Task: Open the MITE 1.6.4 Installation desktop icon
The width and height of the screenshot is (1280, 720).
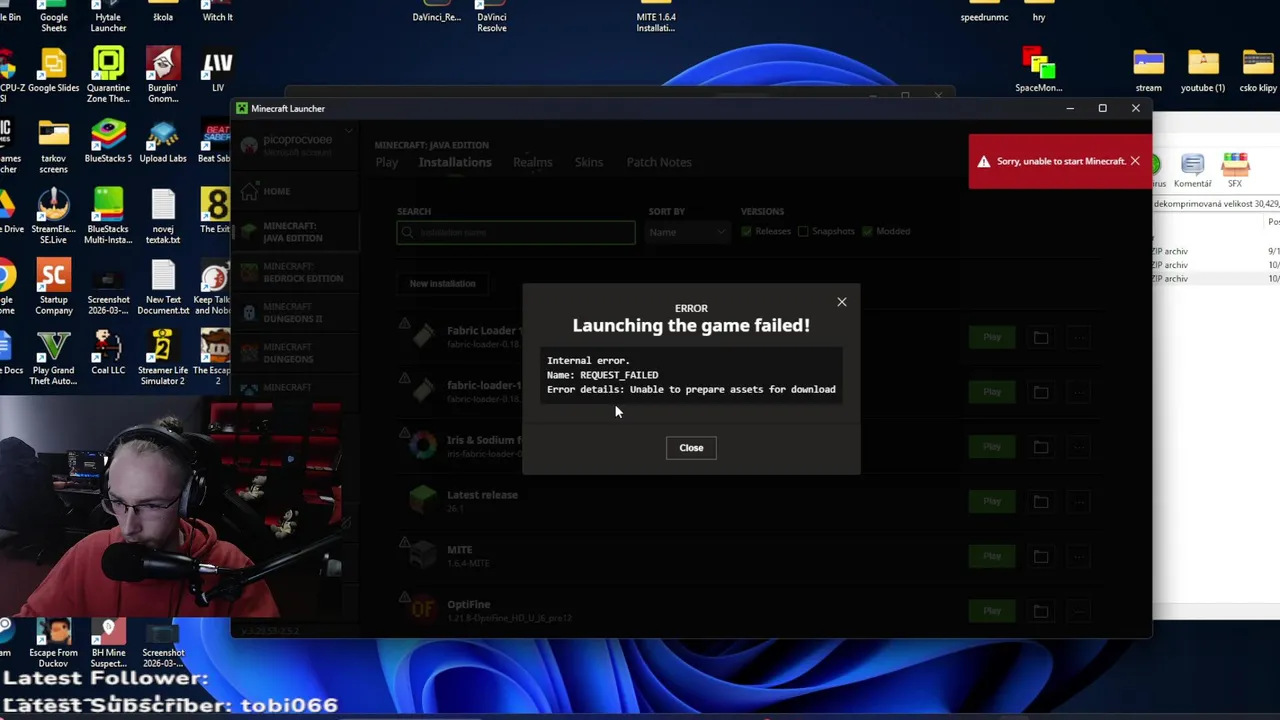Action: 656,16
